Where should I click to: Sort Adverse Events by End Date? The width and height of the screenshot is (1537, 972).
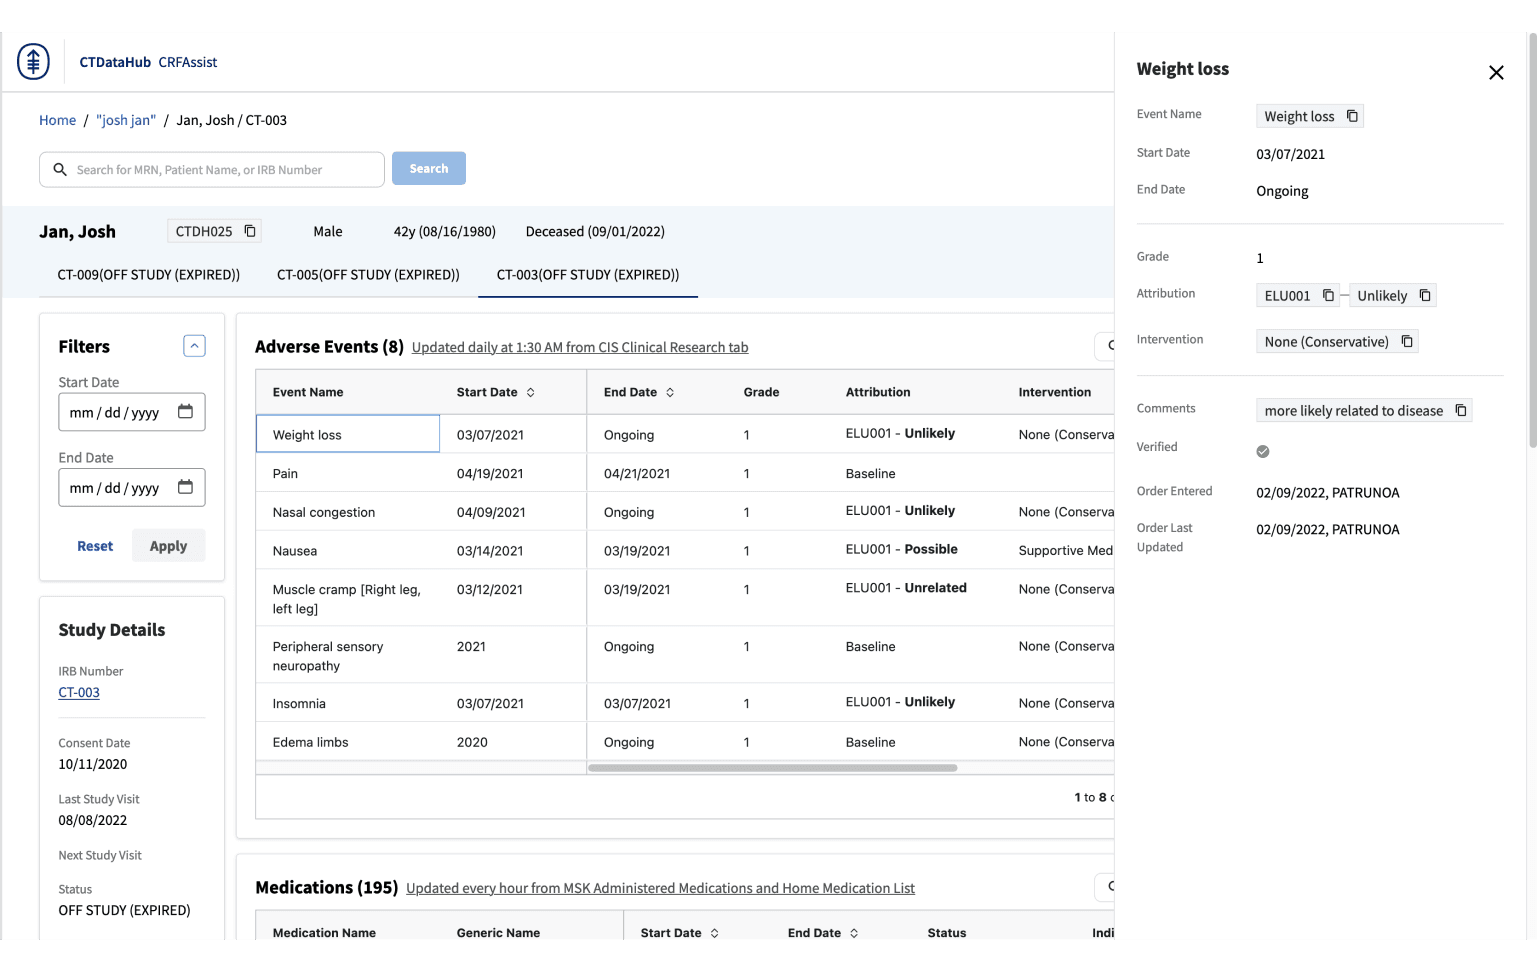point(670,392)
